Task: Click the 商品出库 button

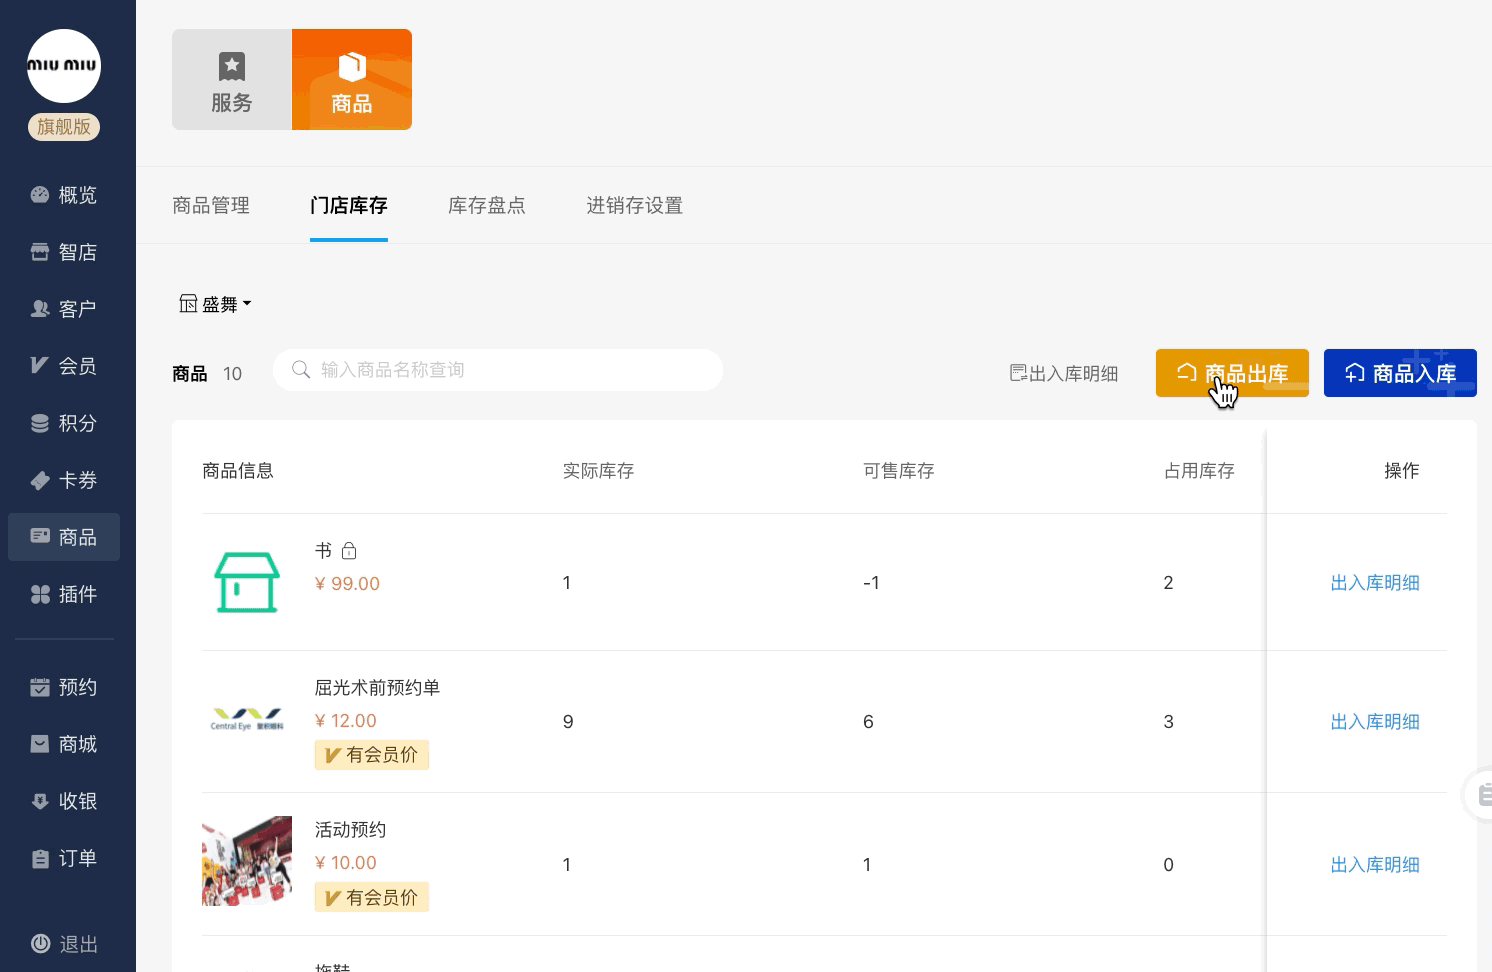Action: tap(1232, 373)
